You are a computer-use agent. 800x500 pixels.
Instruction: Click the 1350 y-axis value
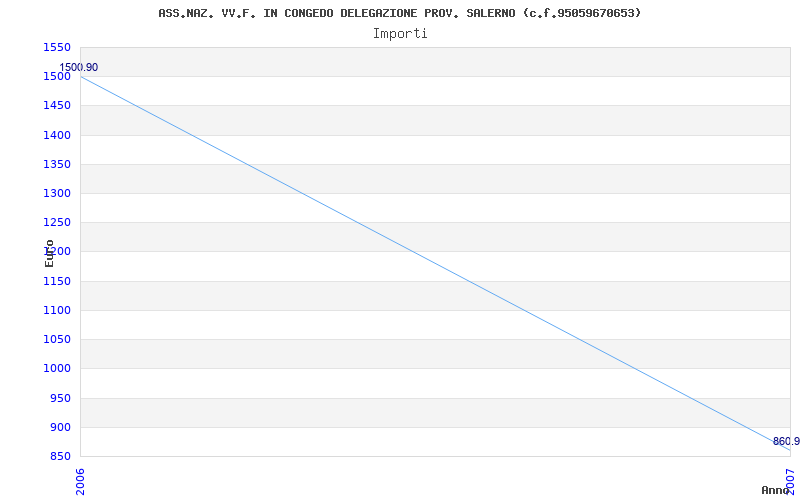pyautogui.click(x=57, y=164)
